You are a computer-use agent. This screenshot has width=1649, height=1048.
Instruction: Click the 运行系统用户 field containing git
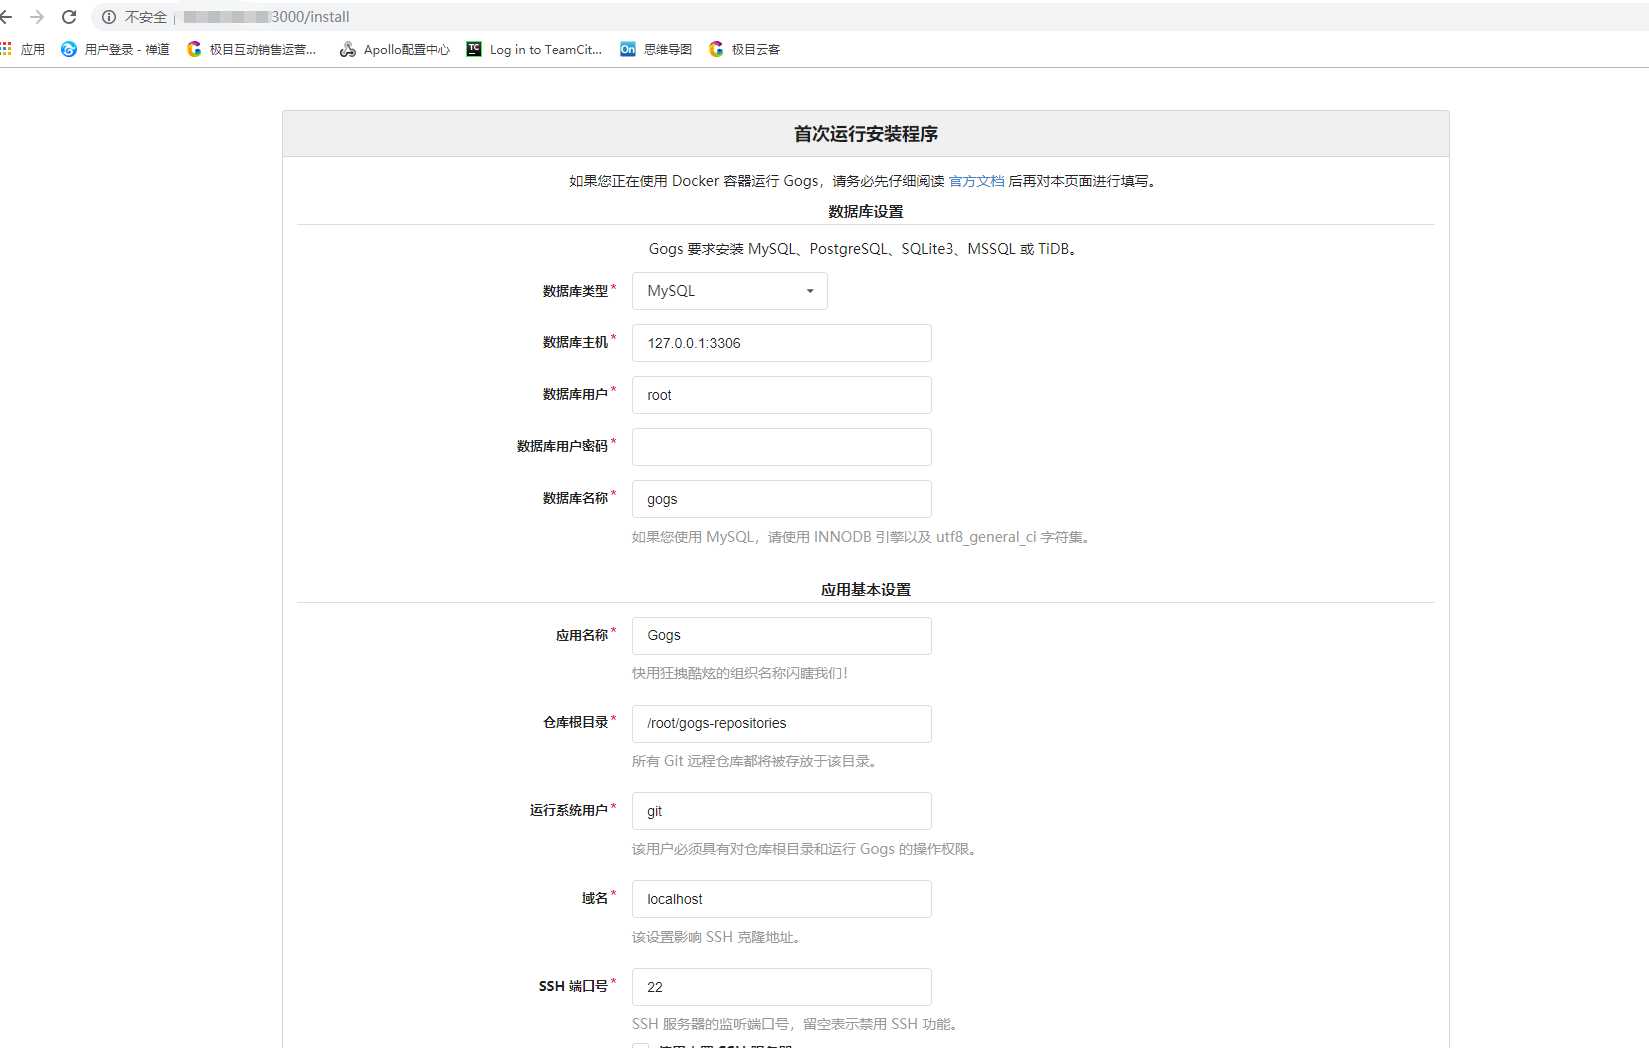pyautogui.click(x=782, y=811)
